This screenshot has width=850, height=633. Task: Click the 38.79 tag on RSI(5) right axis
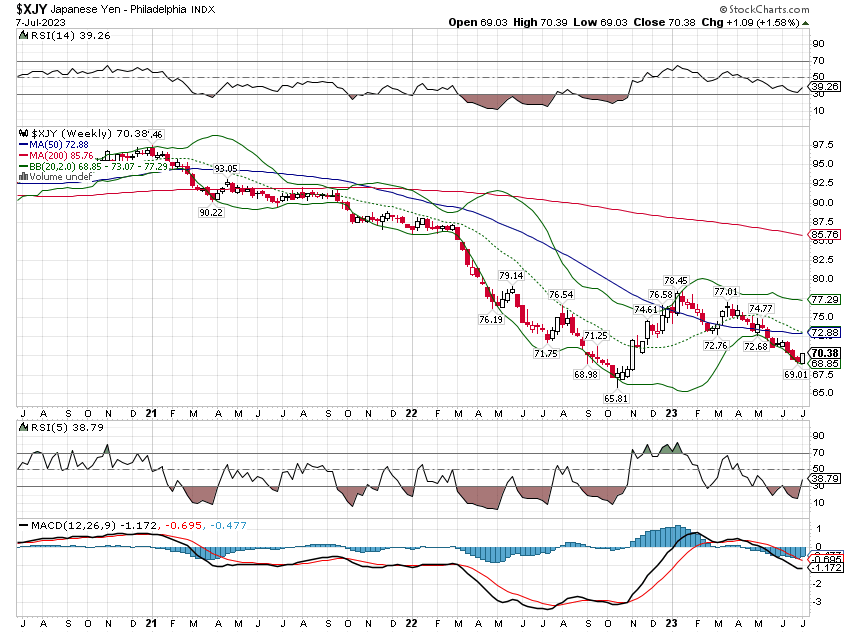coord(825,479)
